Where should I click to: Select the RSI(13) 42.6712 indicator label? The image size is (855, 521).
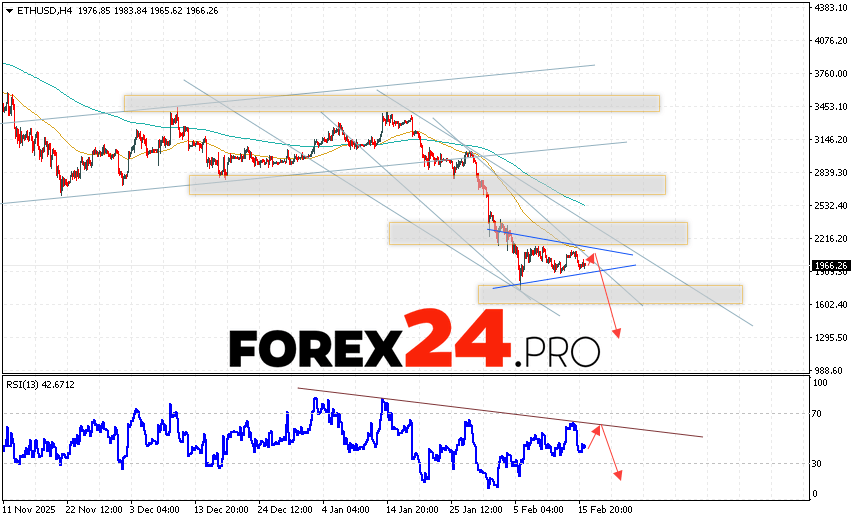click(x=40, y=384)
